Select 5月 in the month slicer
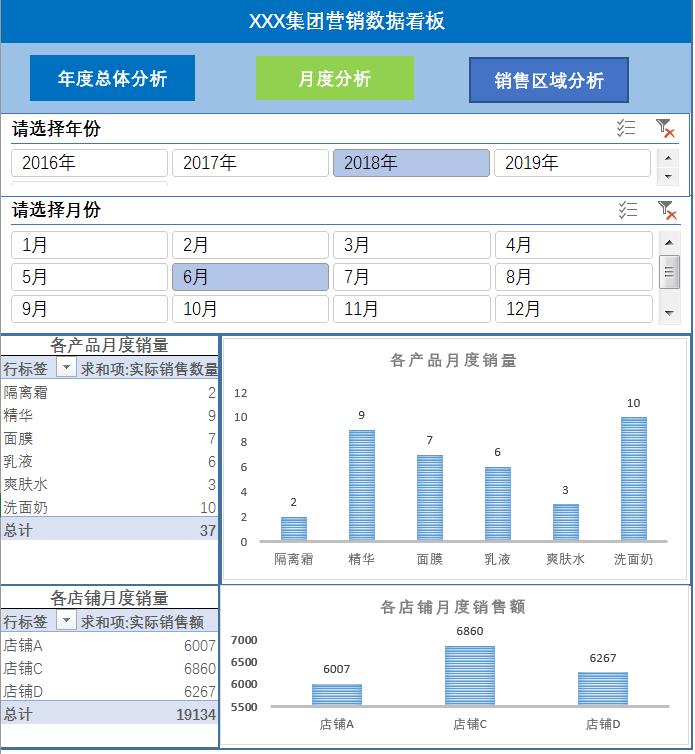This screenshot has width=695, height=754. click(x=89, y=277)
